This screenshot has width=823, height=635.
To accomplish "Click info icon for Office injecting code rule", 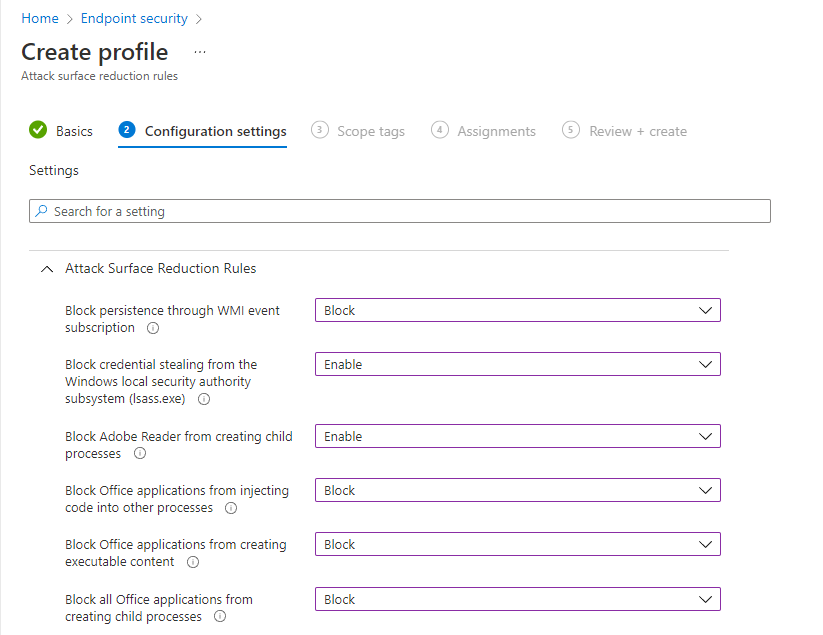I will pos(231,508).
